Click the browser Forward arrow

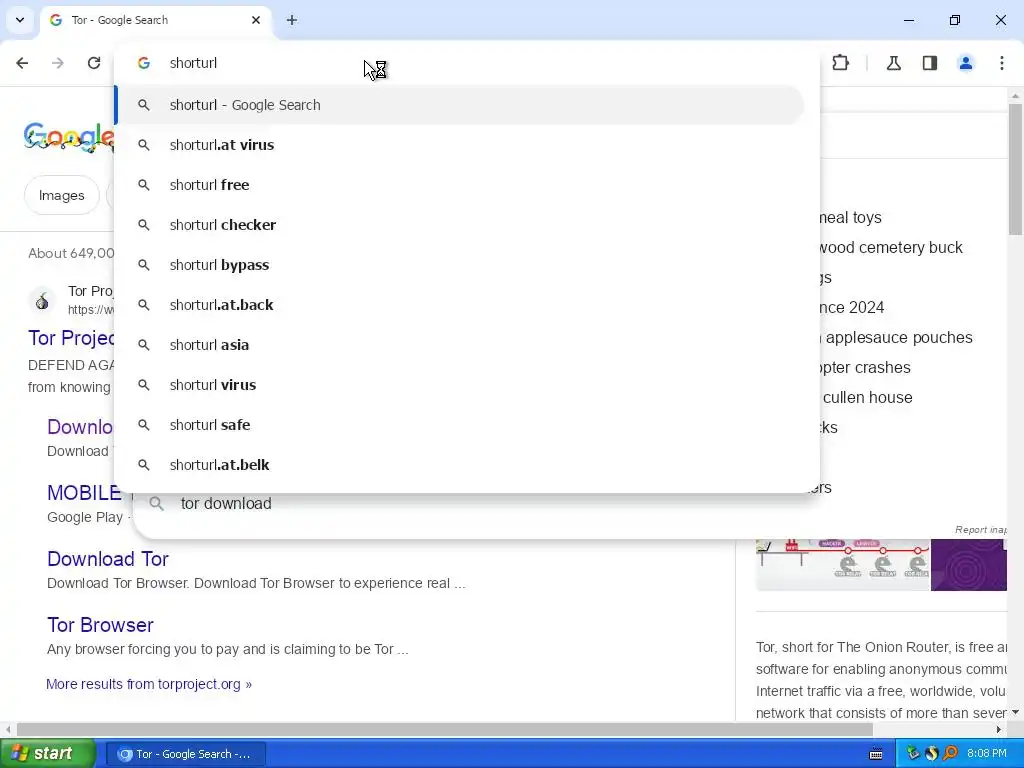click(x=58, y=63)
